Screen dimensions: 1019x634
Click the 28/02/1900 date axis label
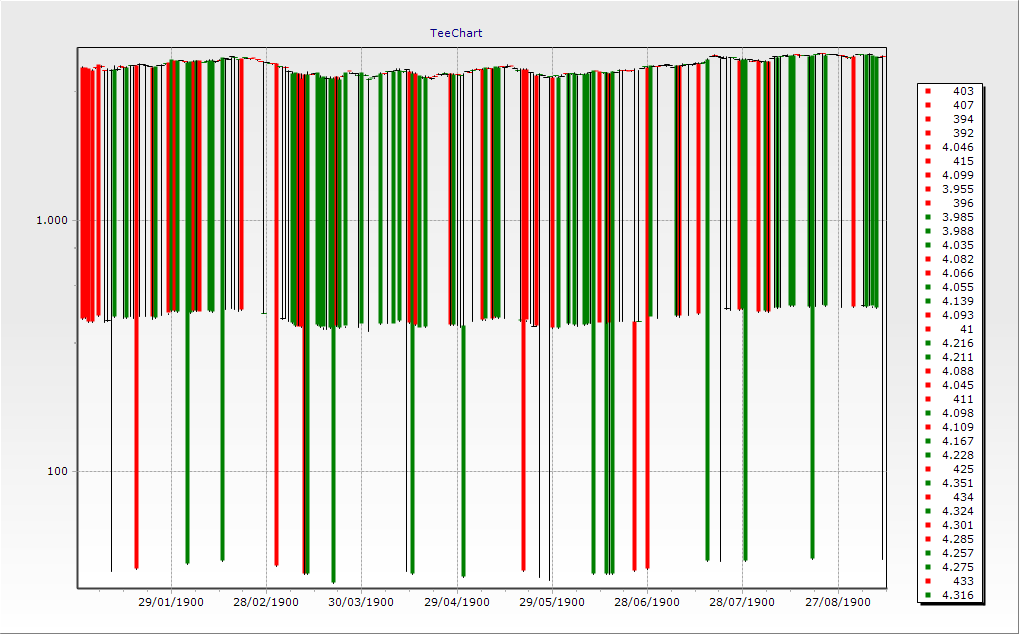tap(266, 602)
